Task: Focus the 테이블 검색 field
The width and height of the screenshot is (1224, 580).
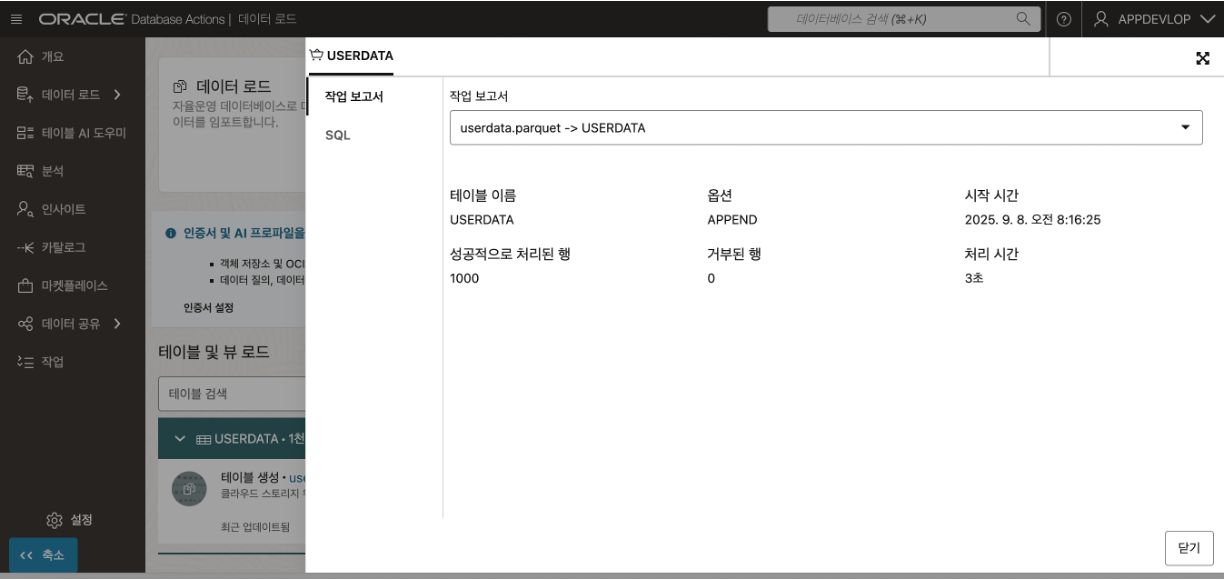Action: point(232,393)
